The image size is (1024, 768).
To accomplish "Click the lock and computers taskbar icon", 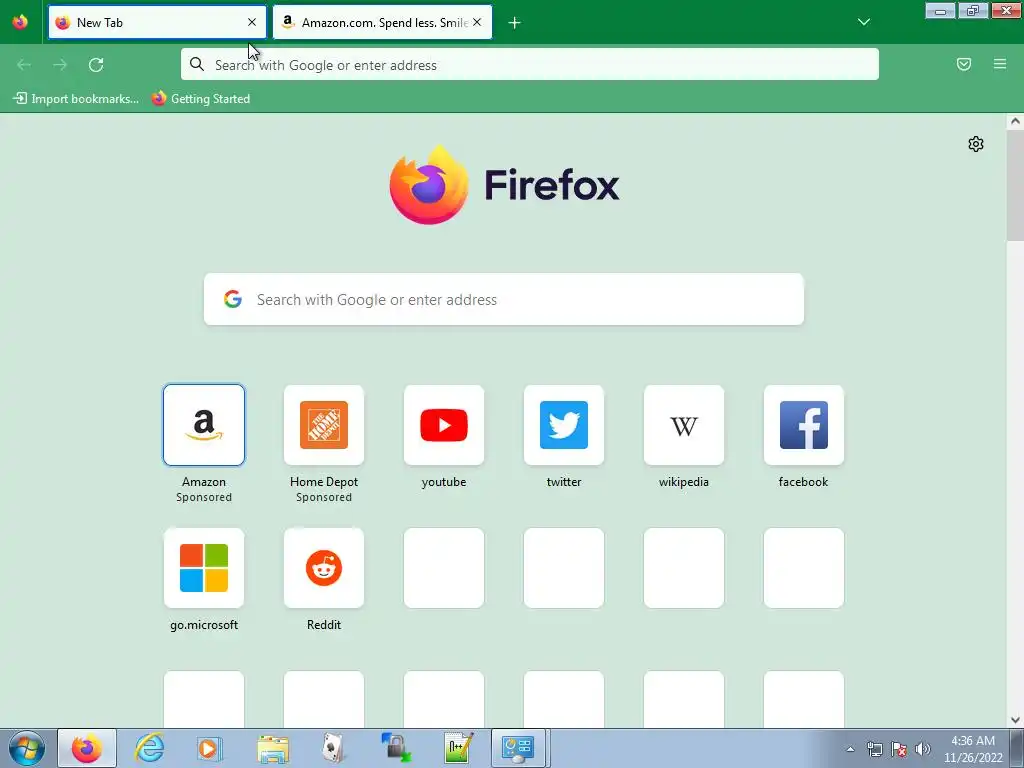I will 396,748.
